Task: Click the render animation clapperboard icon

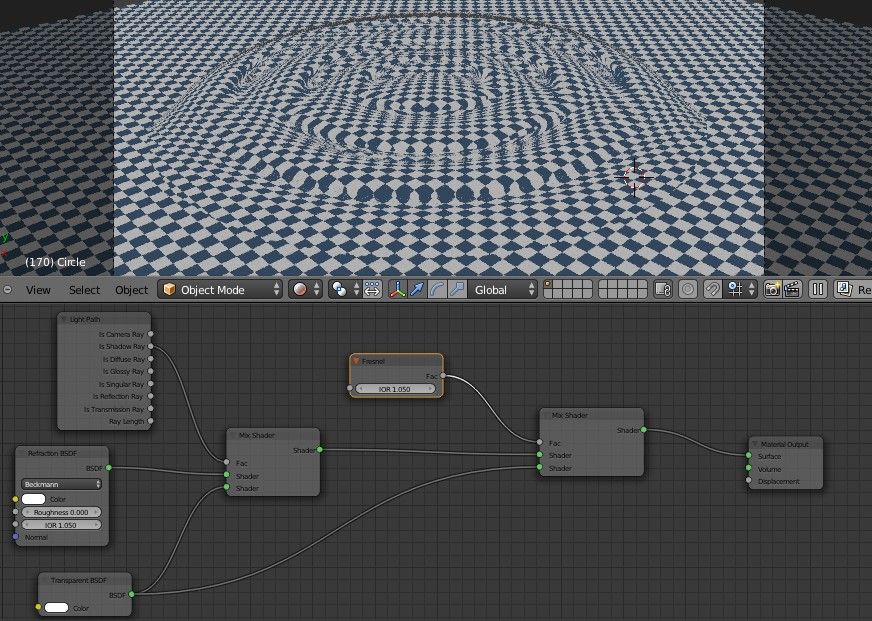Action: pos(793,290)
